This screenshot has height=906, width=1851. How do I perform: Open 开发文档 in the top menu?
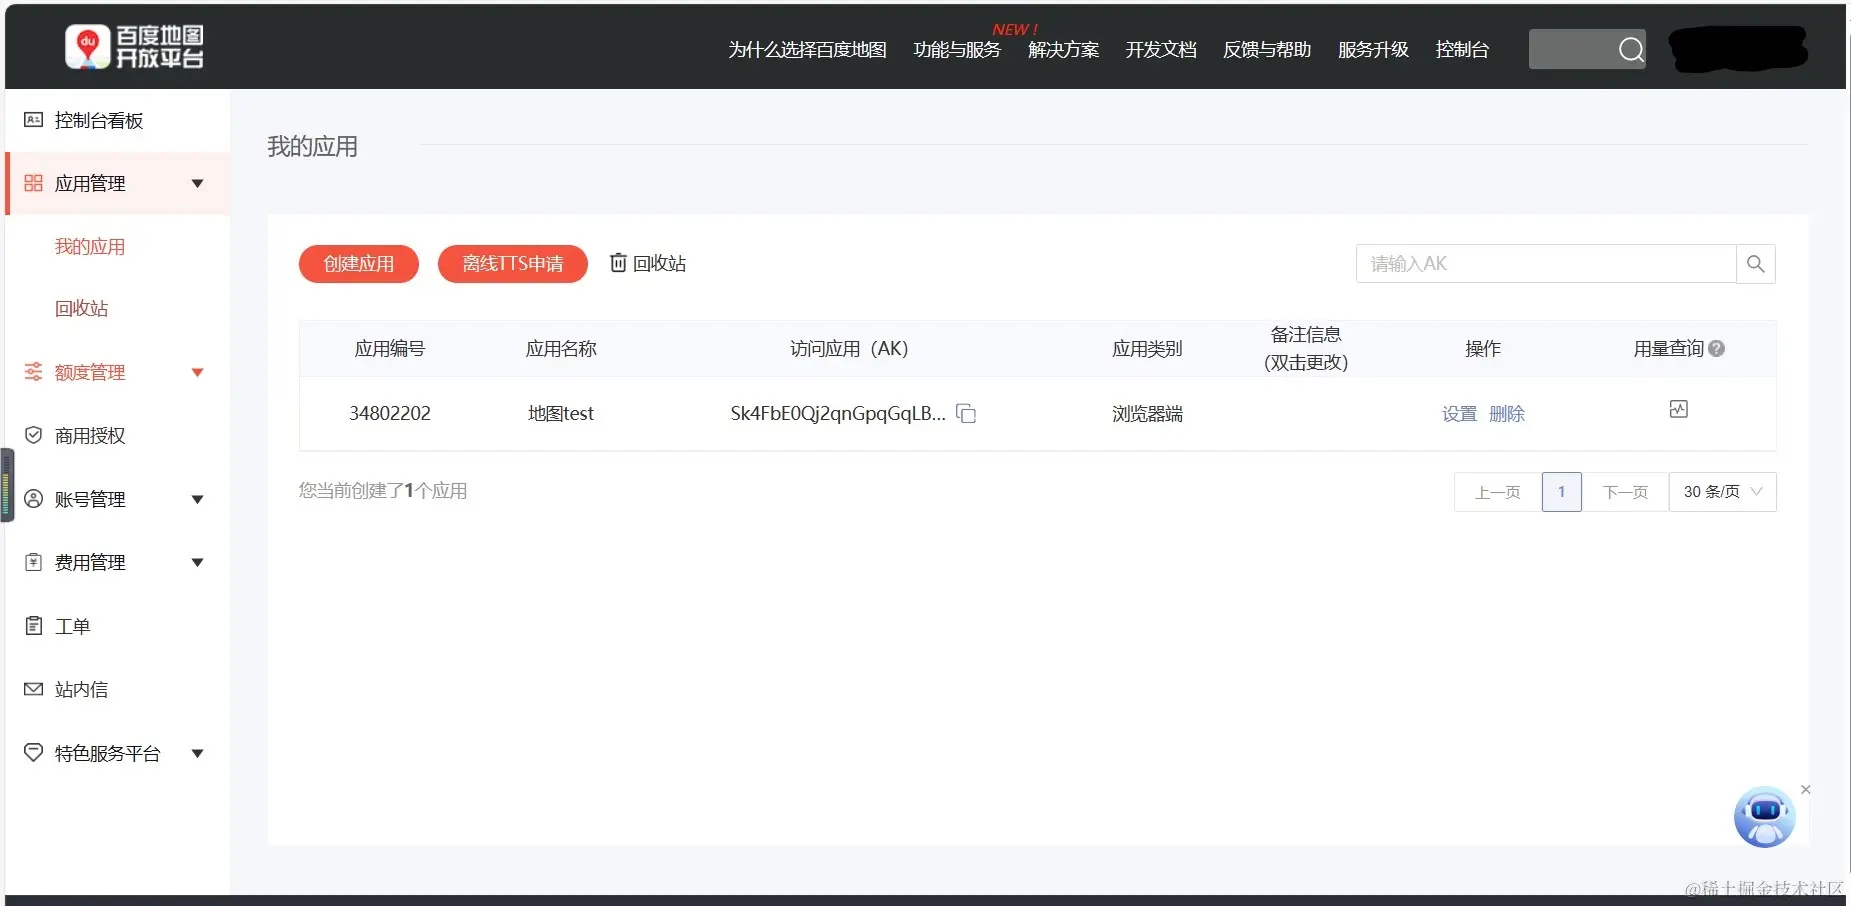point(1160,50)
